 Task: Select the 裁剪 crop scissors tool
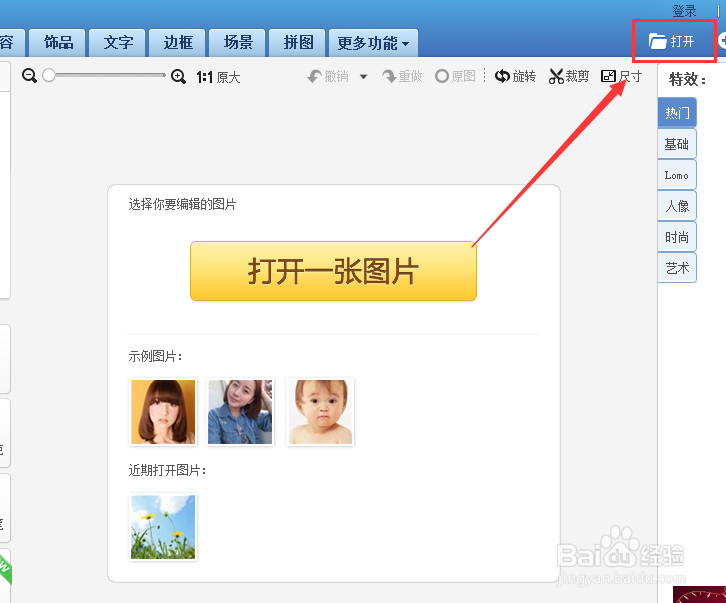click(569, 76)
